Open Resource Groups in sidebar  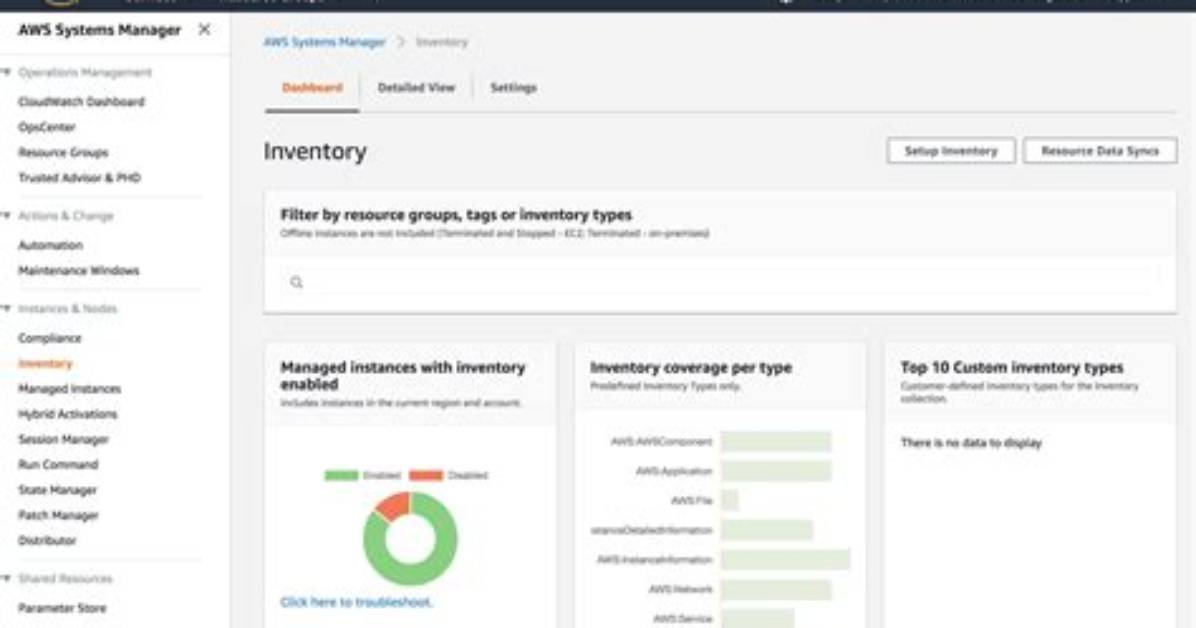pos(63,152)
